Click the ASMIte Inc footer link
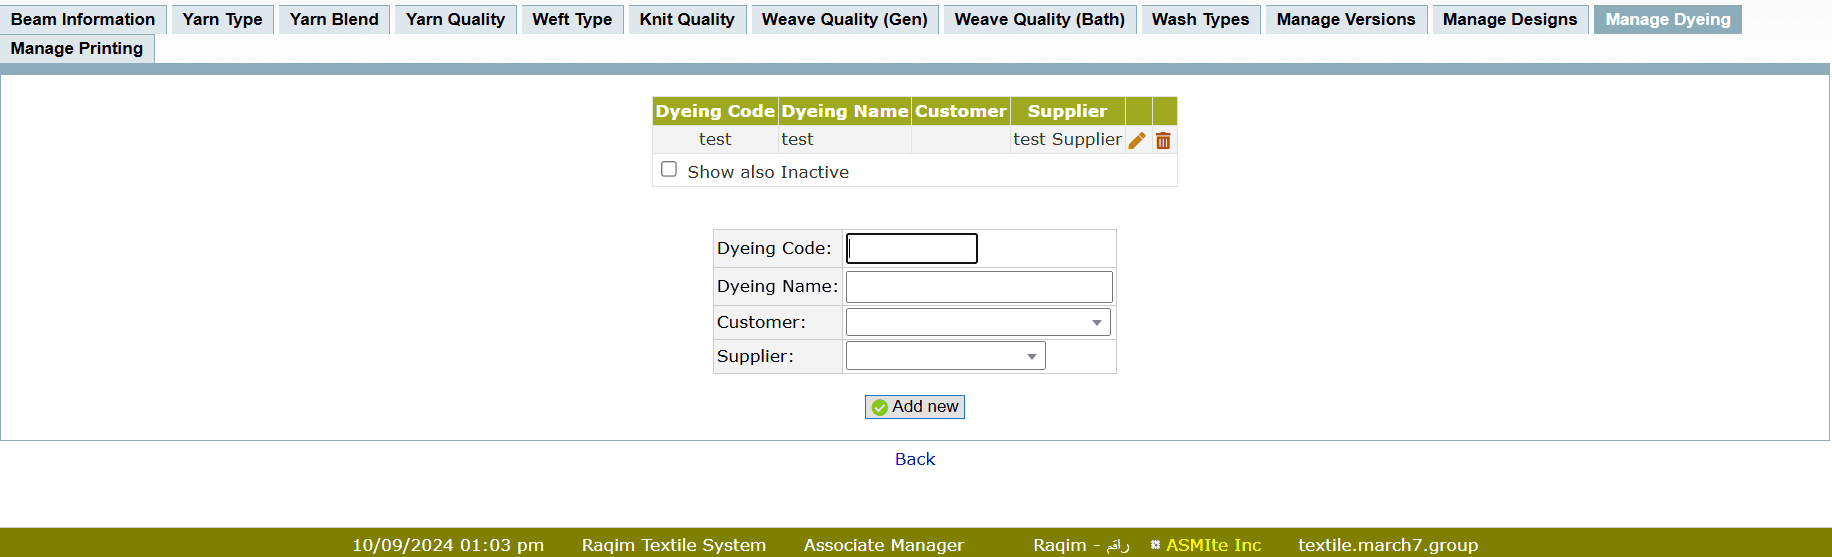This screenshot has width=1832, height=557. 1213,545
